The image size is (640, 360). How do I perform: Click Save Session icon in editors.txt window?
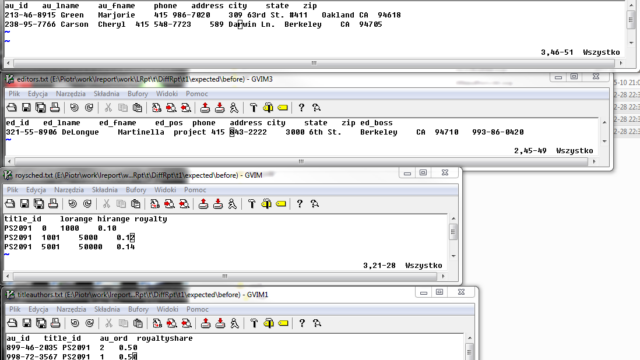tap(220, 108)
